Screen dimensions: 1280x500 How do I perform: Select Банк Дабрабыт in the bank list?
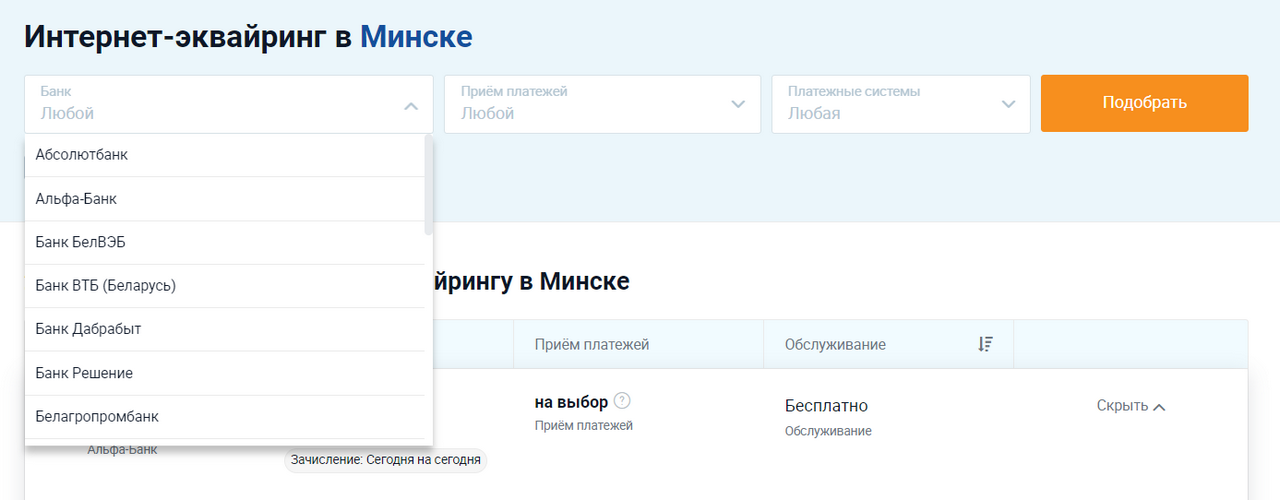tap(88, 329)
